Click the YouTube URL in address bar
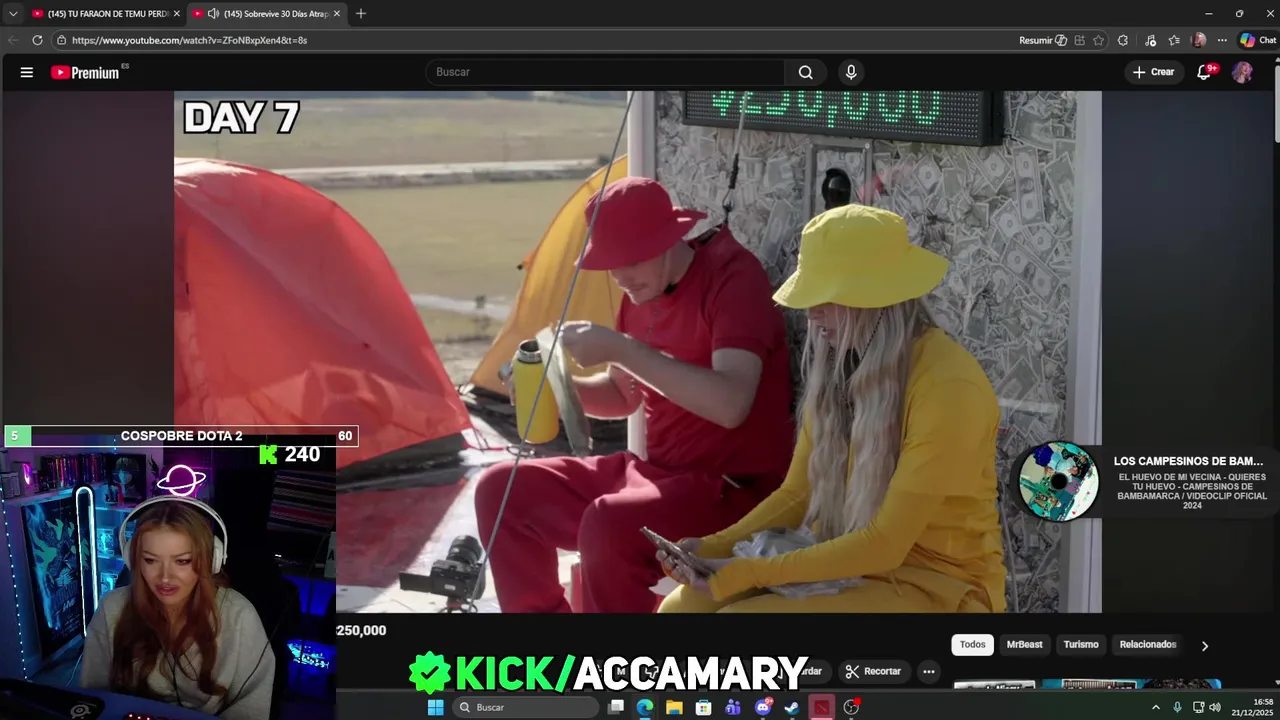The width and height of the screenshot is (1280, 720). tap(189, 40)
